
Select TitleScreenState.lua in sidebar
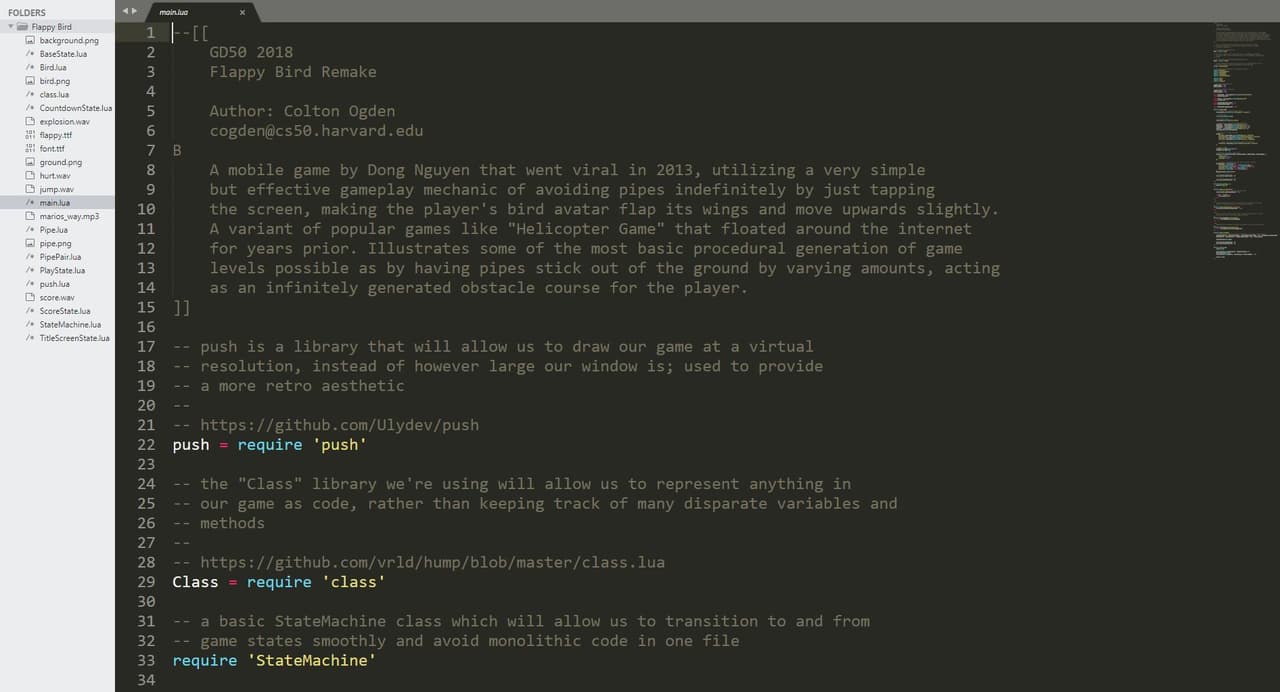(75, 338)
